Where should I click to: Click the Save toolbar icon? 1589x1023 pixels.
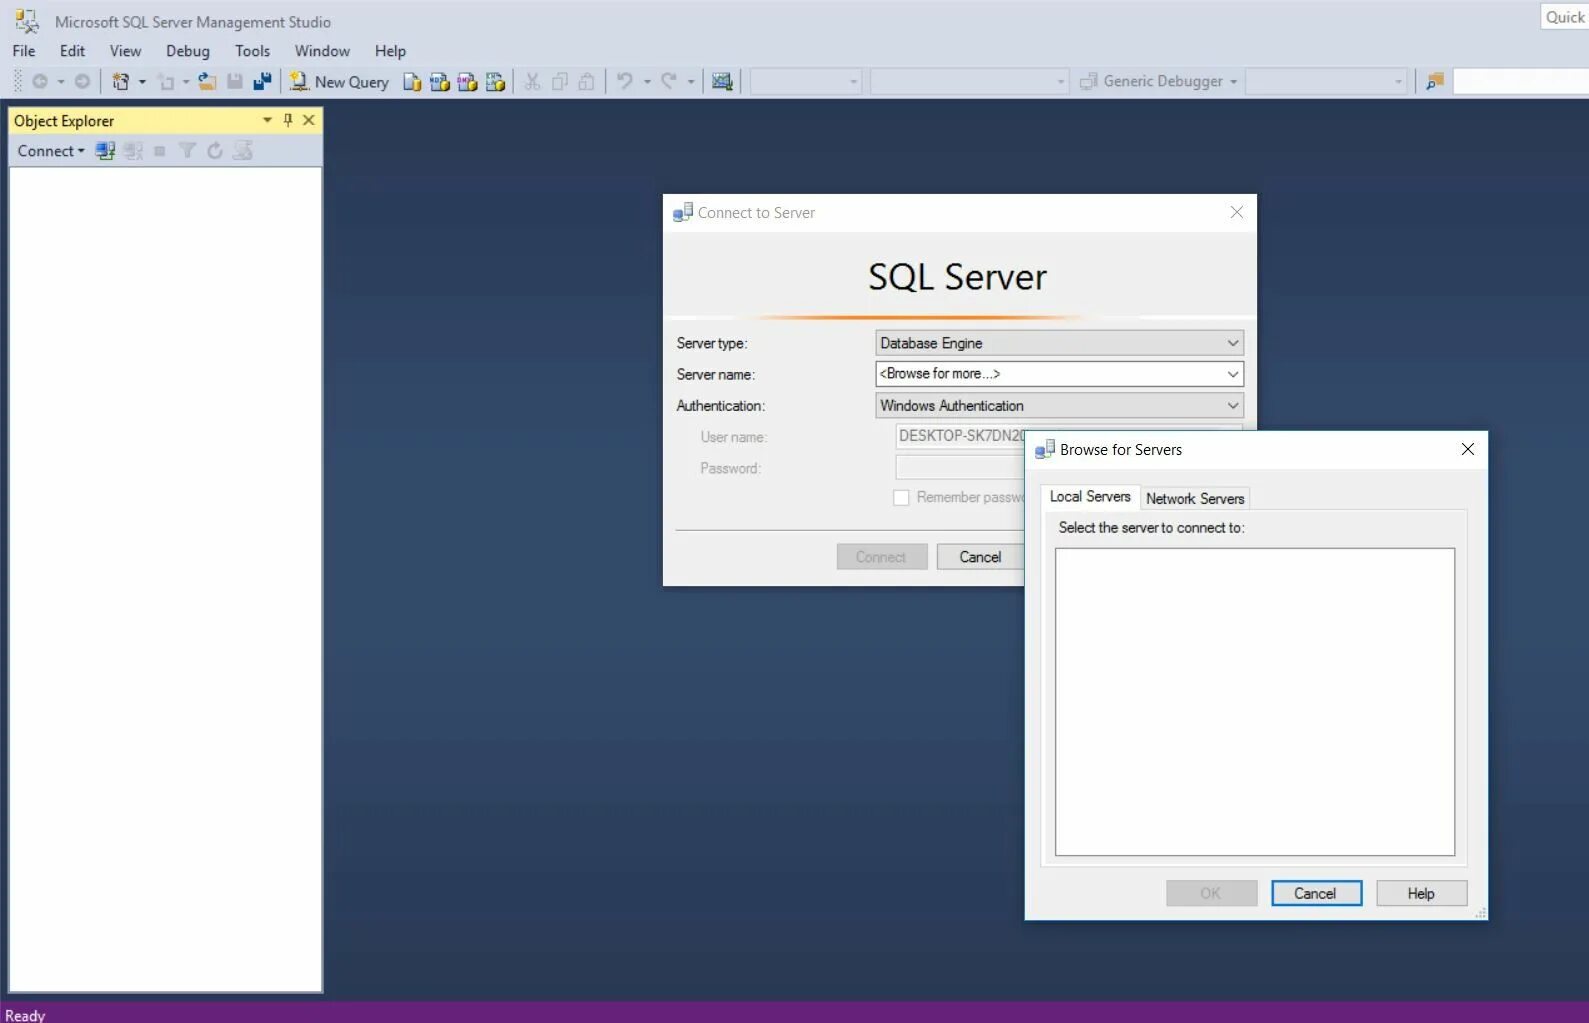[x=235, y=82]
